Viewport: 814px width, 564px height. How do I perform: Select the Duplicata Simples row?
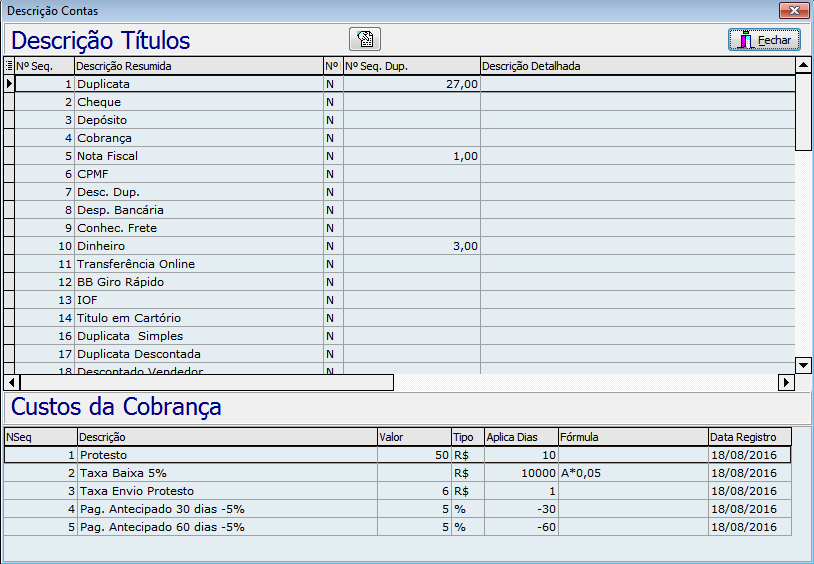405,336
